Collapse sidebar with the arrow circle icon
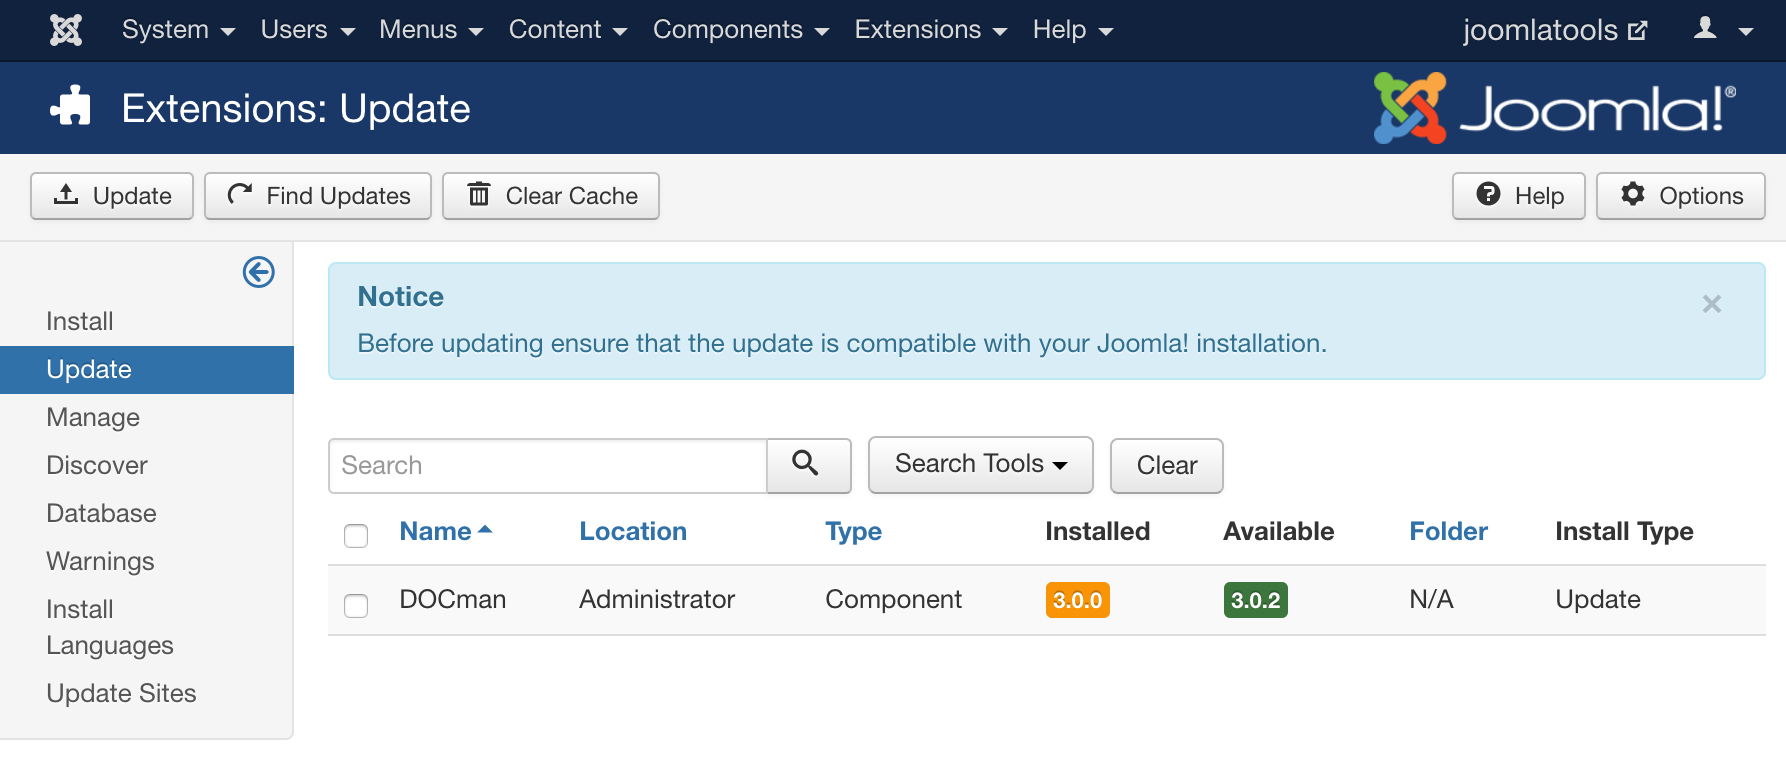Screen dimensions: 1786x764 click(258, 272)
